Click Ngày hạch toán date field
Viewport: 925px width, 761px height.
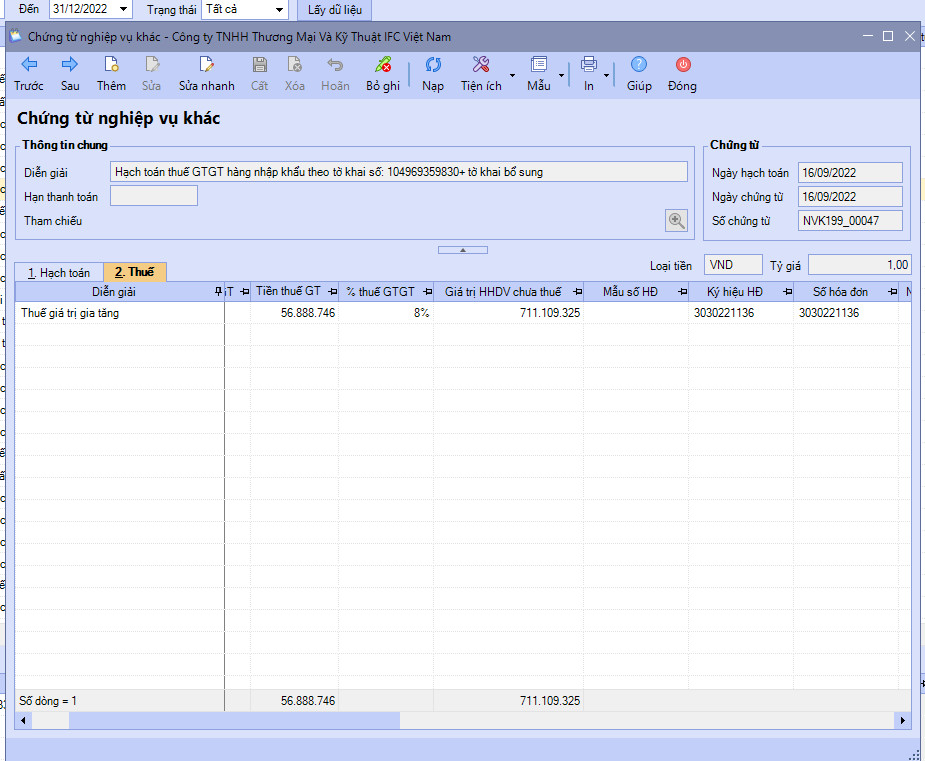850,172
